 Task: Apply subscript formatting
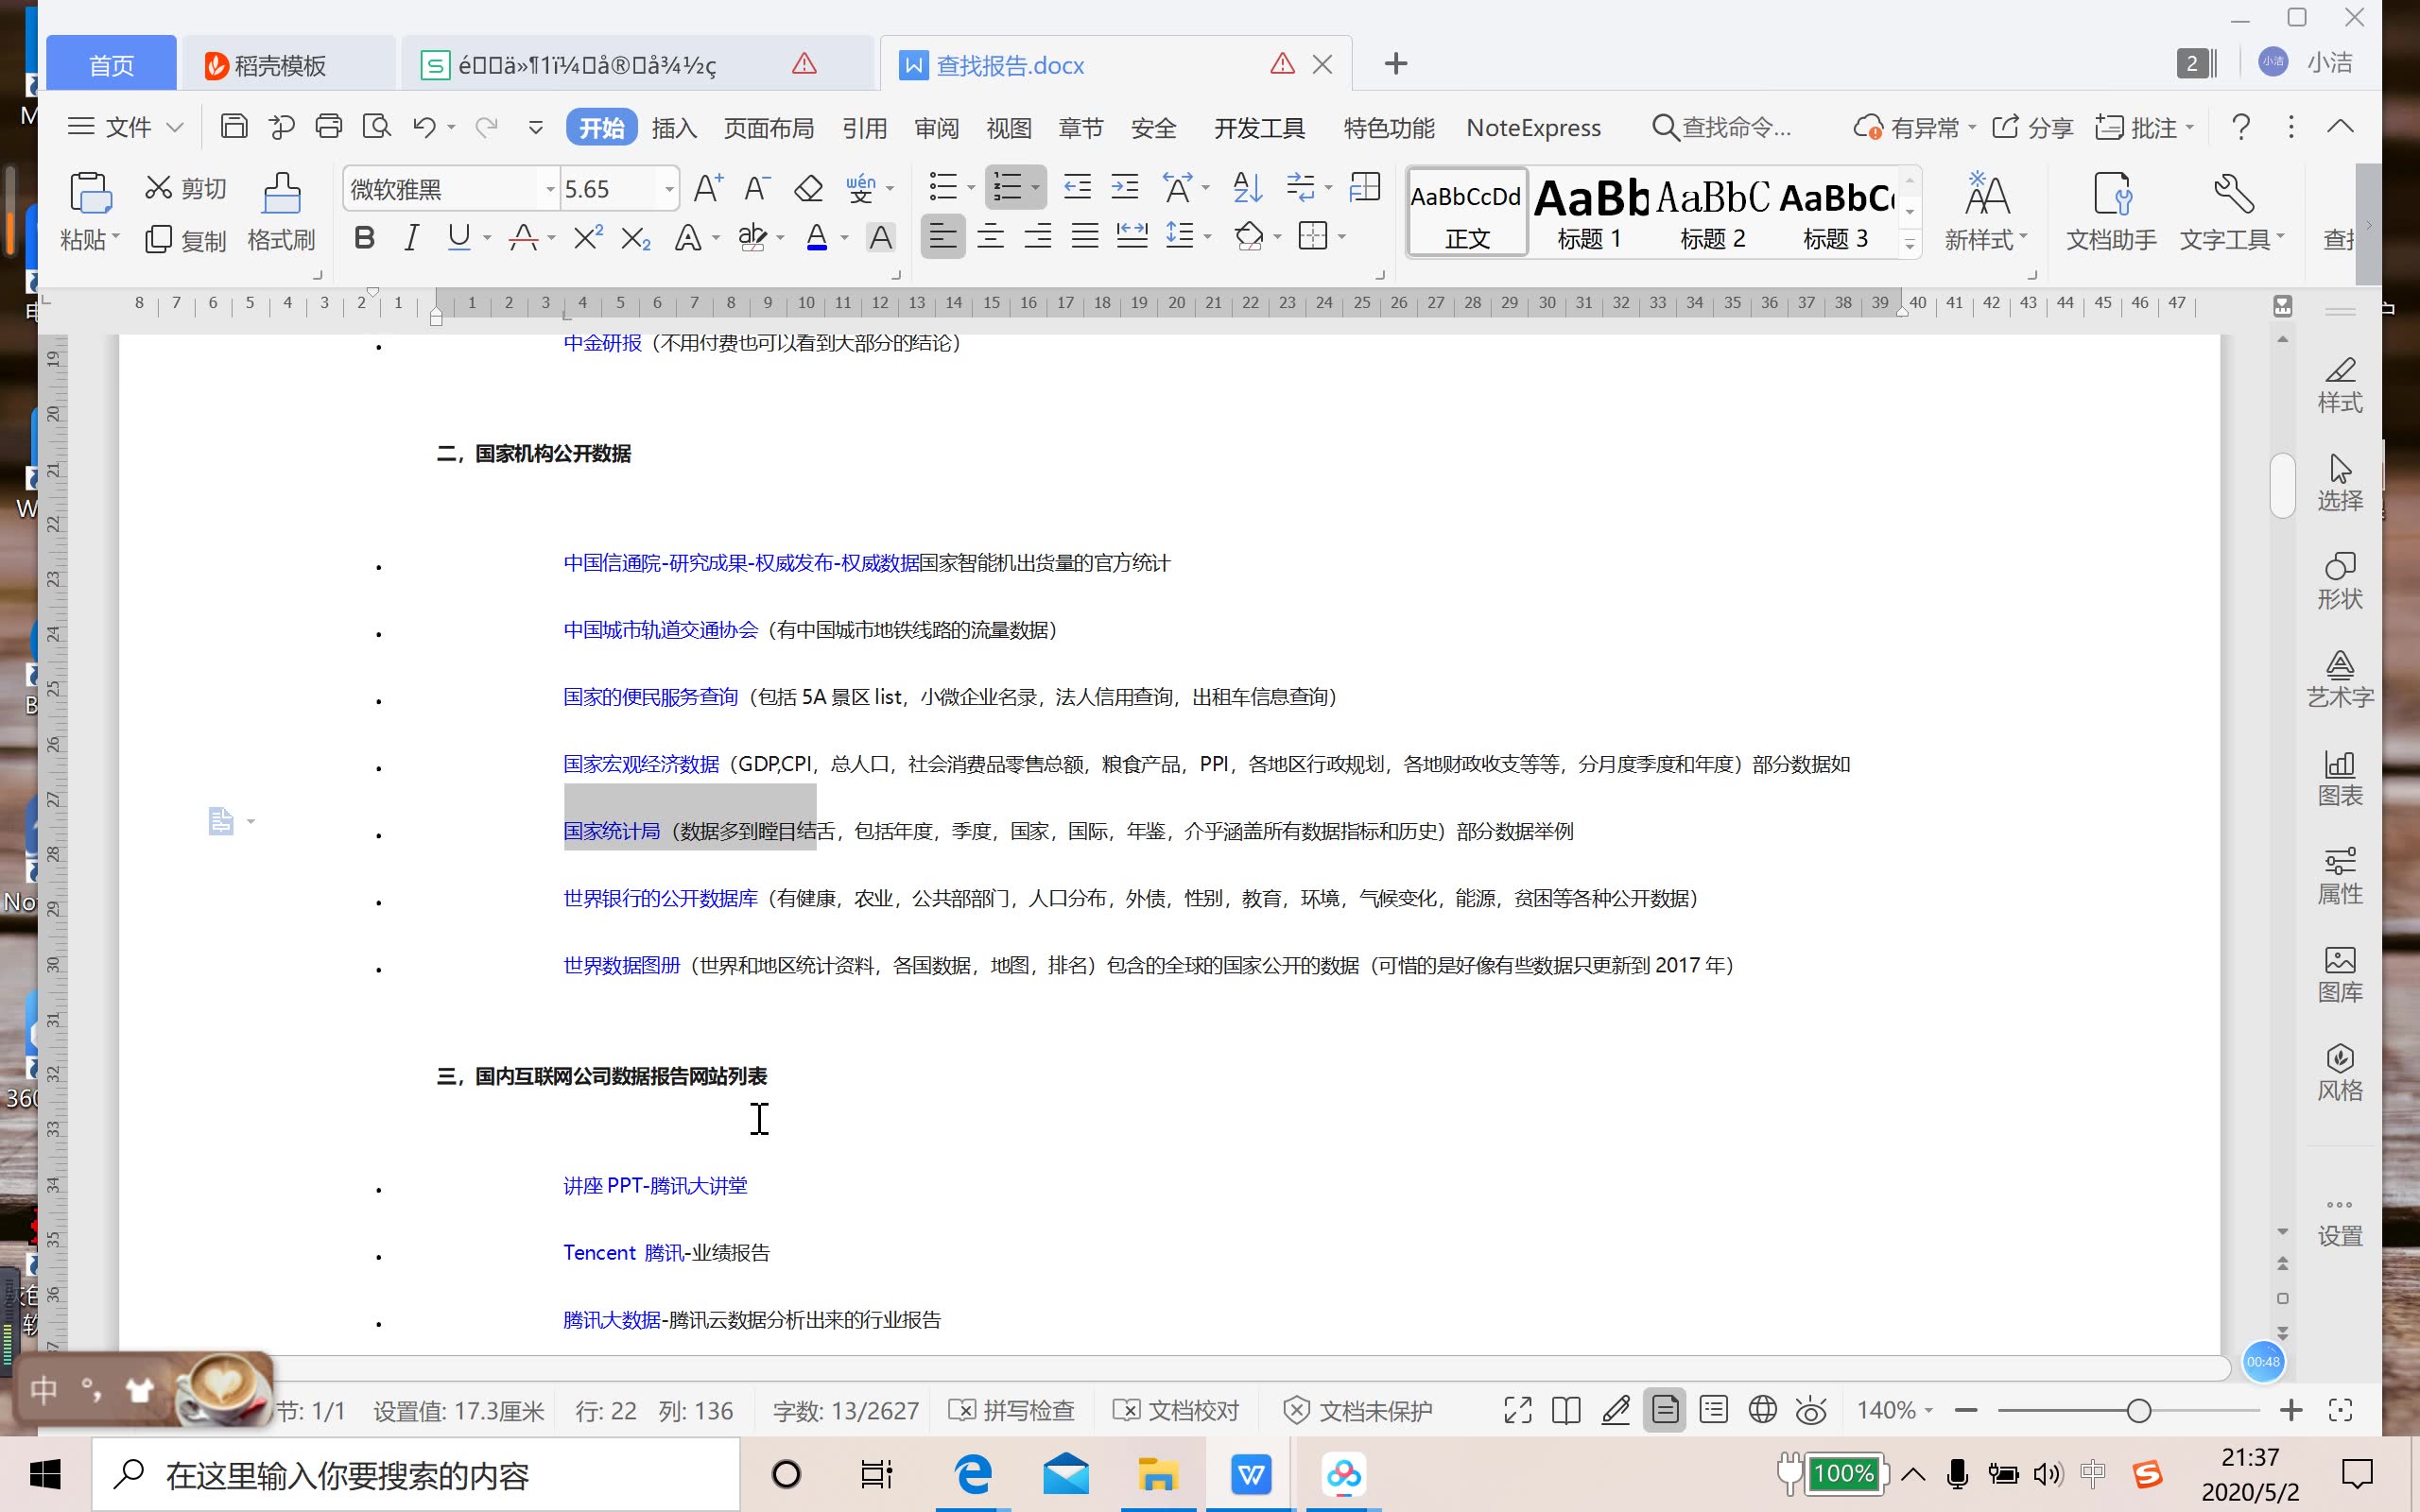[x=636, y=238]
